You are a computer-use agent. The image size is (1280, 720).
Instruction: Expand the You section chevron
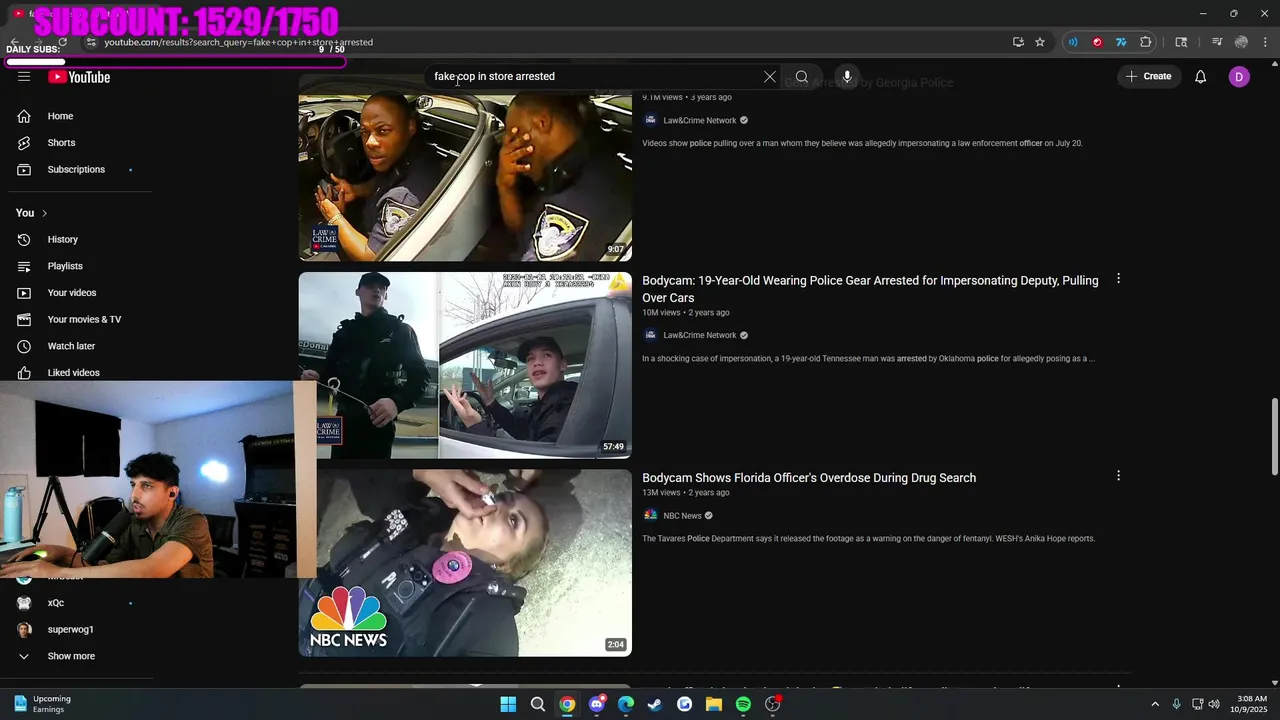[x=44, y=213]
